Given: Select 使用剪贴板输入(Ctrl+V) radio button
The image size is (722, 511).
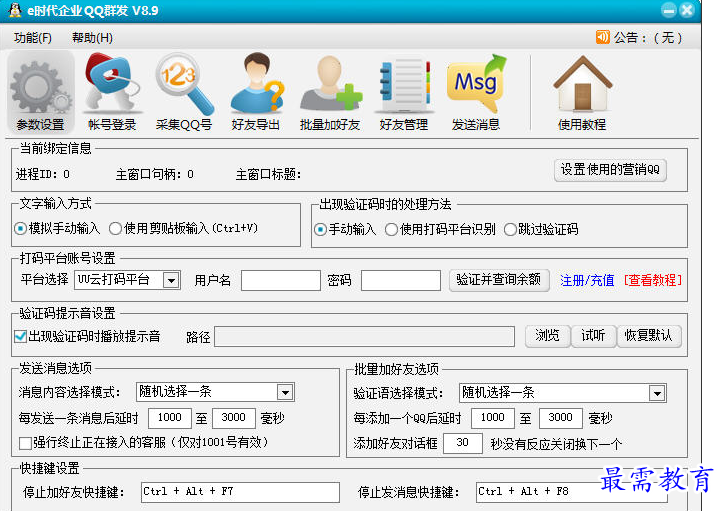Looking at the screenshot, I should pos(115,228).
